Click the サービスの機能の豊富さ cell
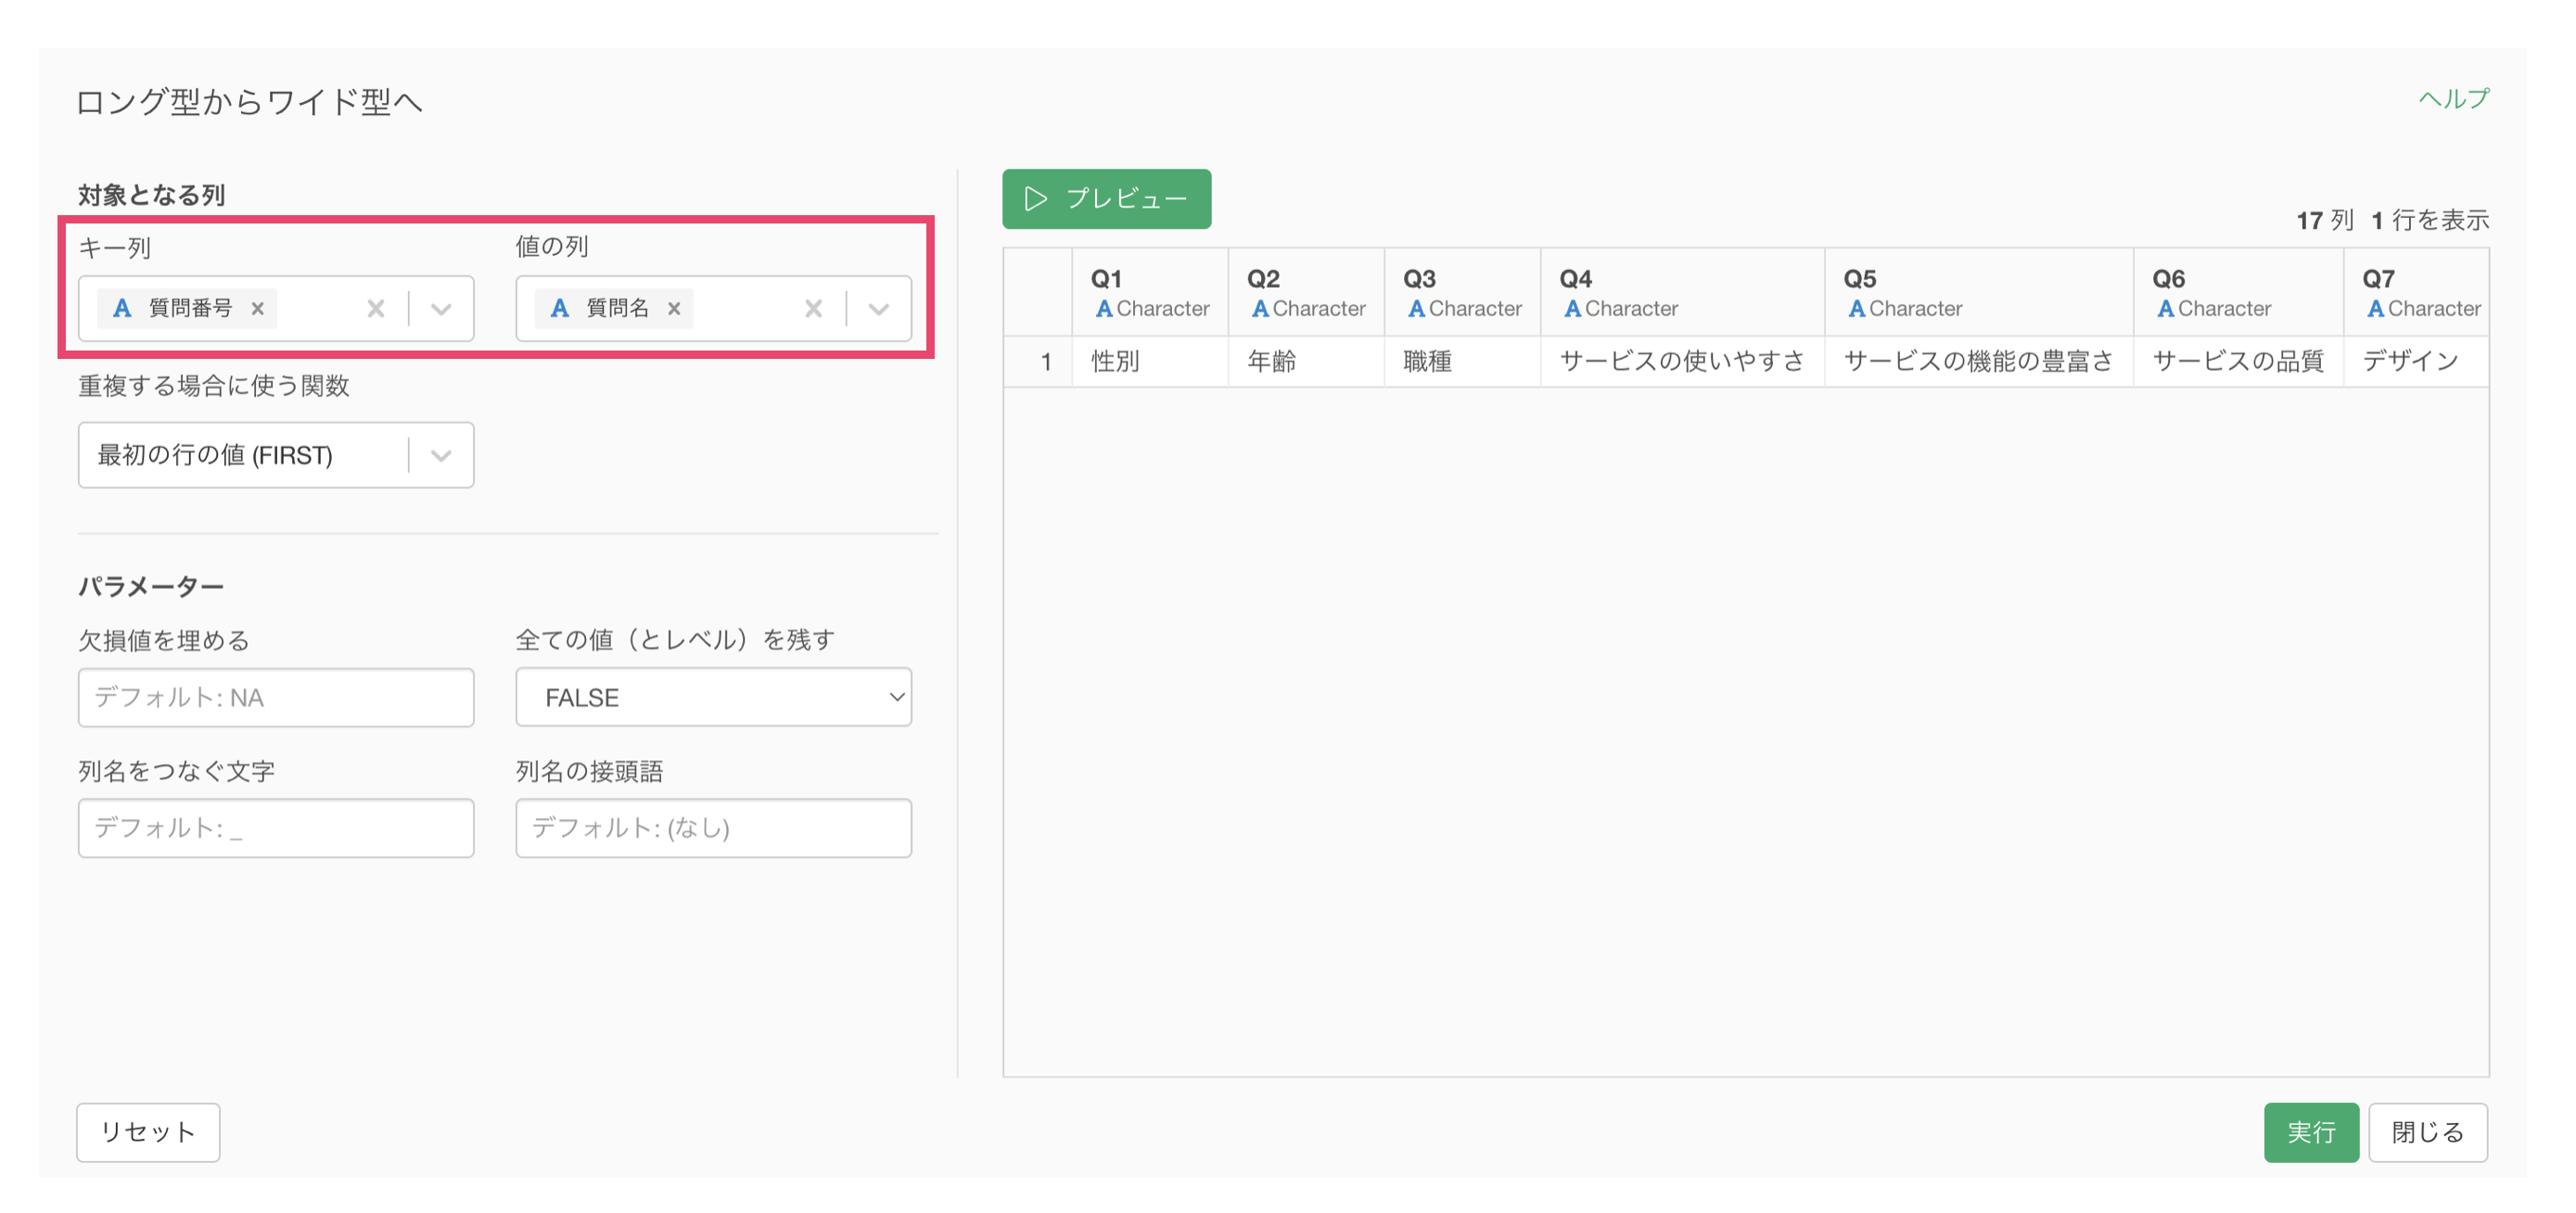2576x1213 pixels. click(1979, 361)
